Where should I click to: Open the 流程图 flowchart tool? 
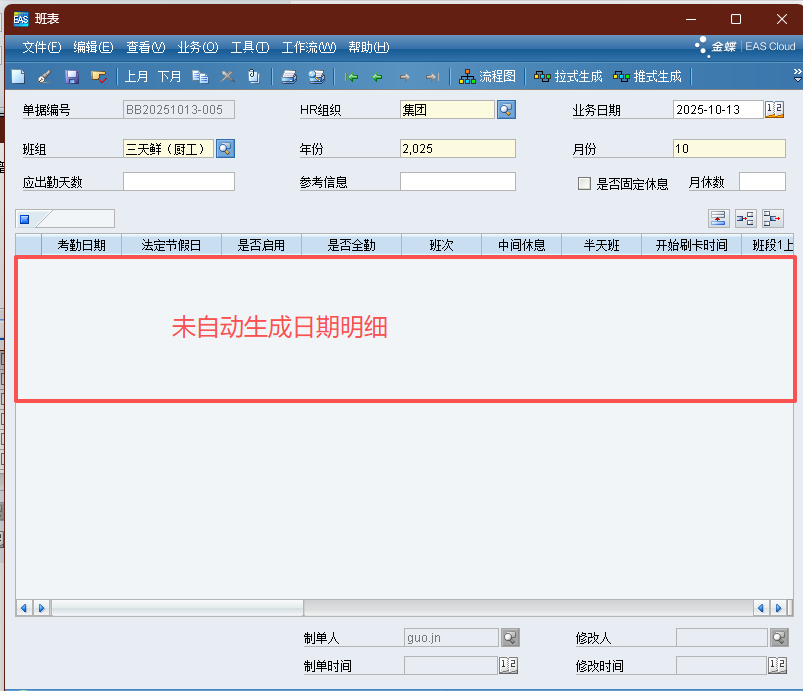(488, 76)
